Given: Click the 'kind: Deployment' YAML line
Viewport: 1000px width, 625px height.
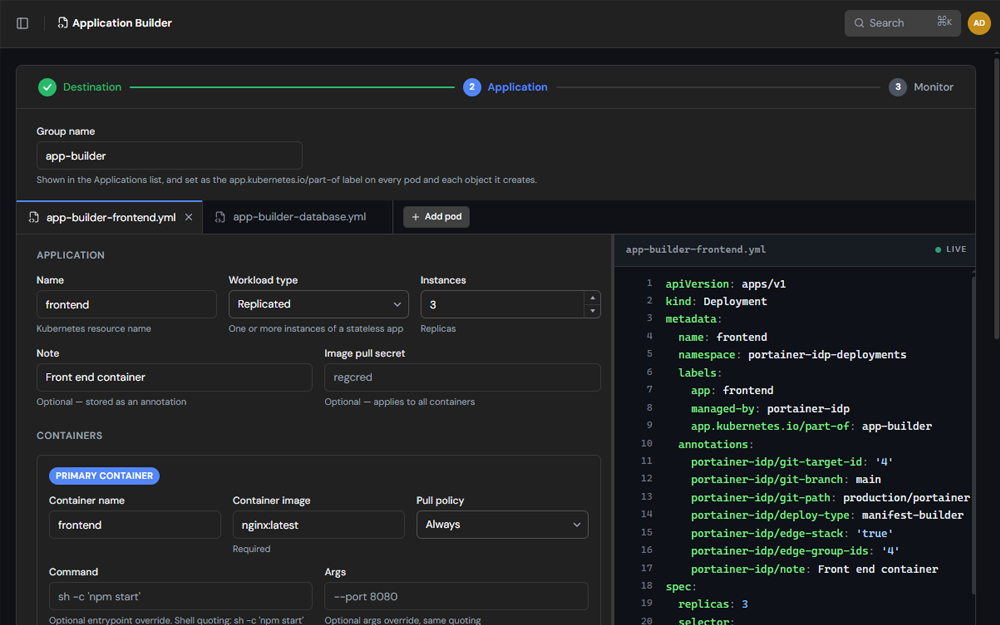Looking at the screenshot, I should tap(716, 301).
